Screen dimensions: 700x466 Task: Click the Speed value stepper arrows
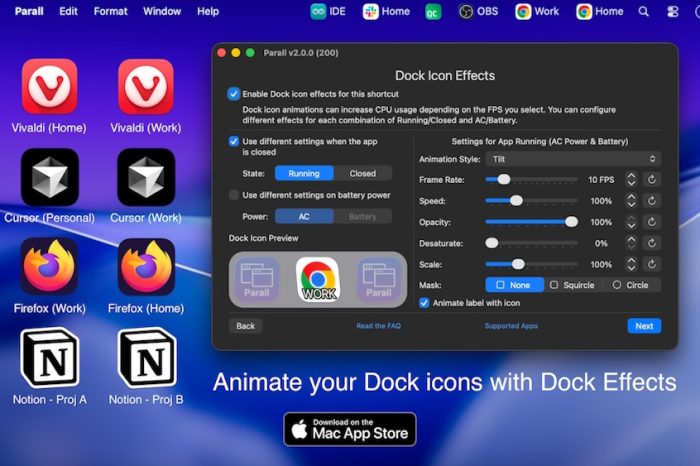[631, 200]
